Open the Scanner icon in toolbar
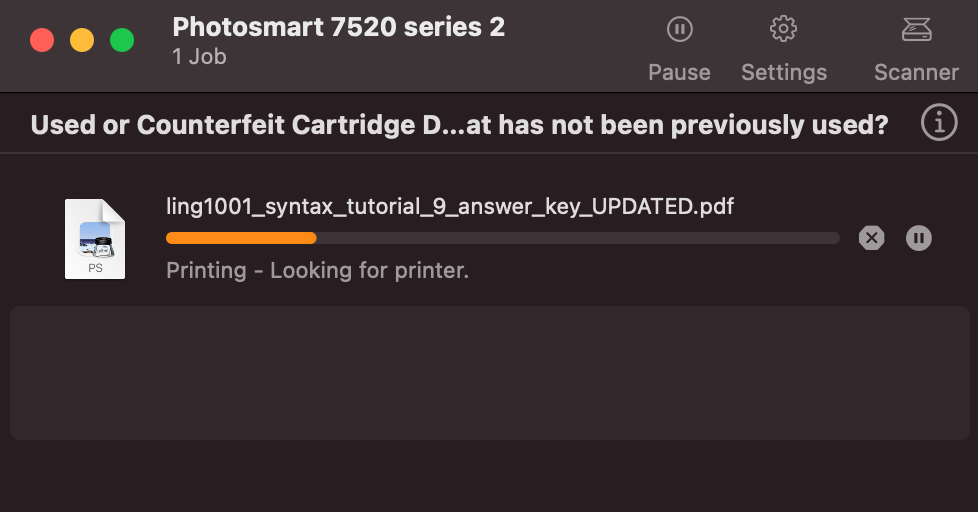The height and width of the screenshot is (512, 978). click(916, 30)
